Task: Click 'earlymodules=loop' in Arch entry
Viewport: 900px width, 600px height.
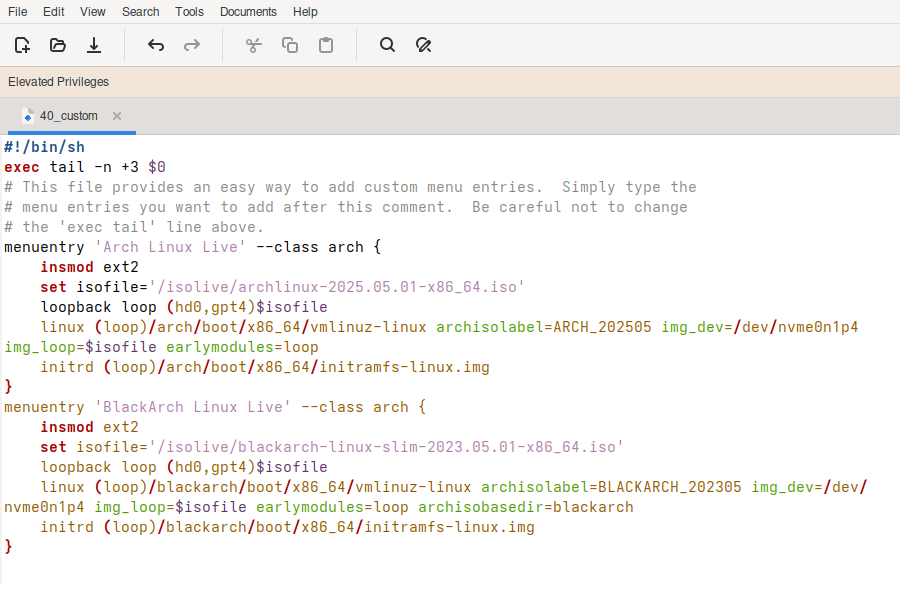Action: click(x=242, y=347)
